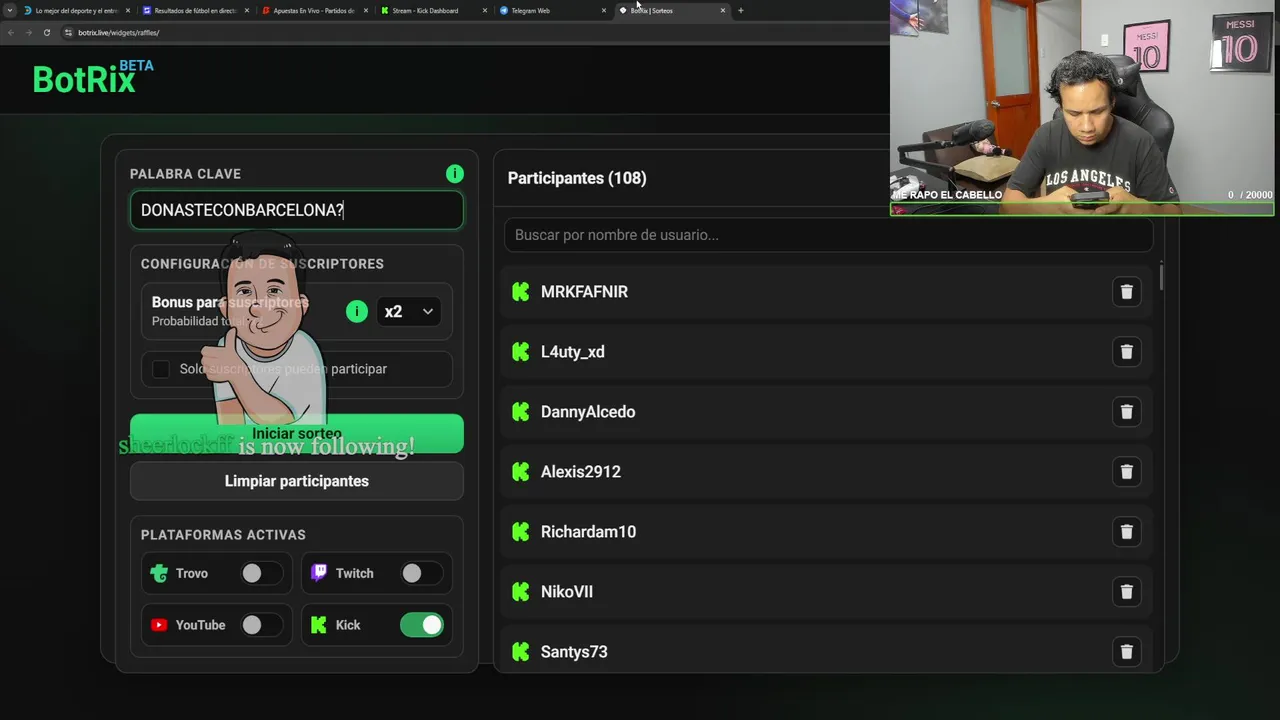The width and height of the screenshot is (1280, 720).
Task: Click the Kick platform icon in Plataformas Activas
Action: pos(319,625)
